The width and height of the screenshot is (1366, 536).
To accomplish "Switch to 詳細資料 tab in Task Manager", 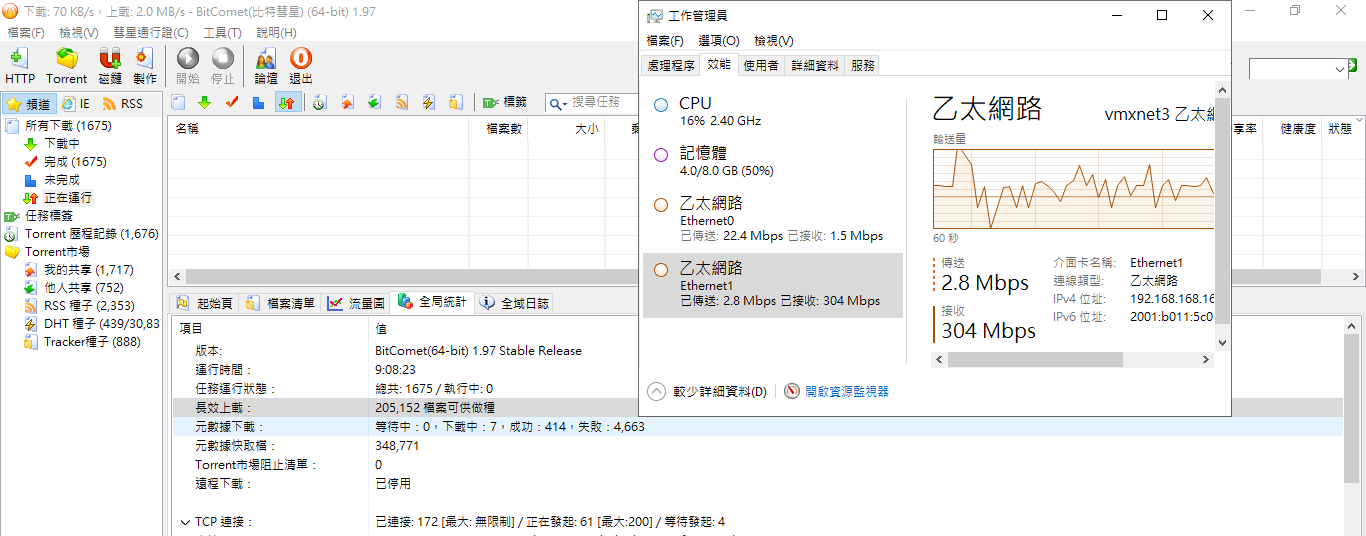I will click(815, 65).
